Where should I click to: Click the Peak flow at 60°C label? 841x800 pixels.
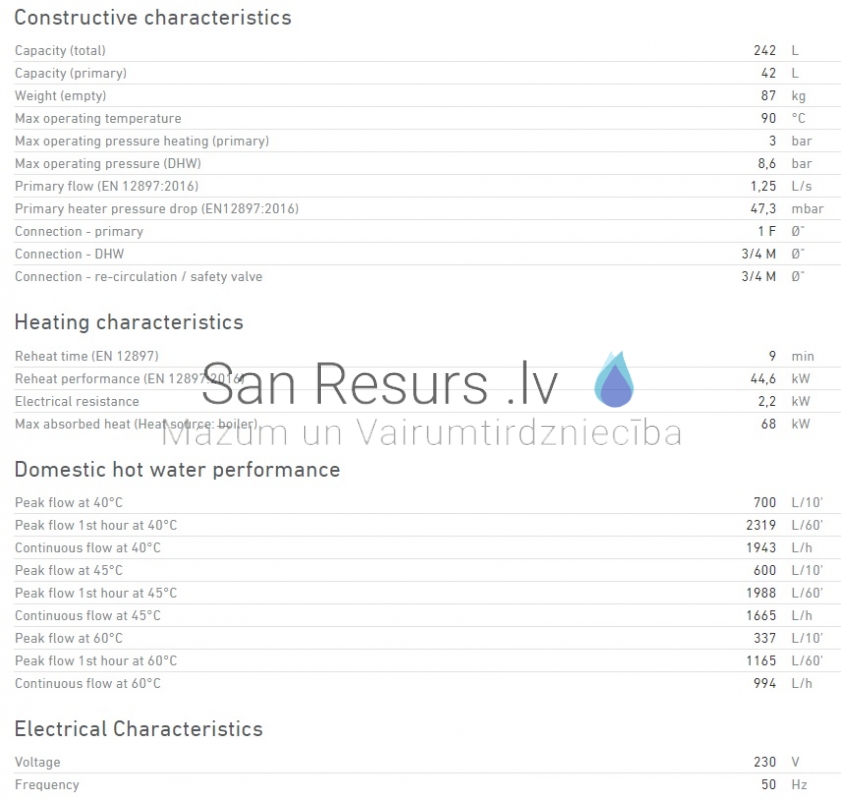[69, 638]
